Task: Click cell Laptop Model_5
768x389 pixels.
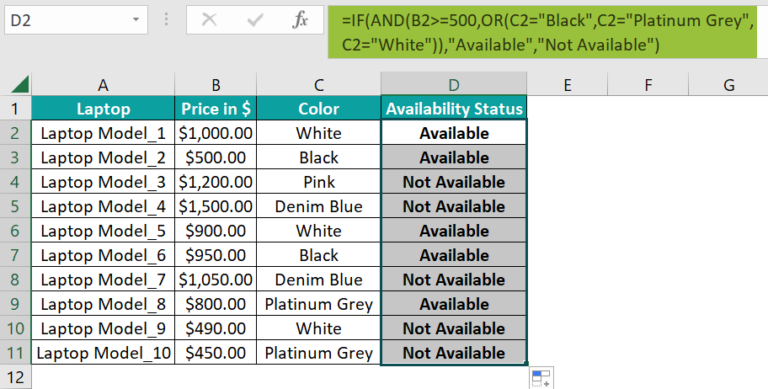Action: 103,231
